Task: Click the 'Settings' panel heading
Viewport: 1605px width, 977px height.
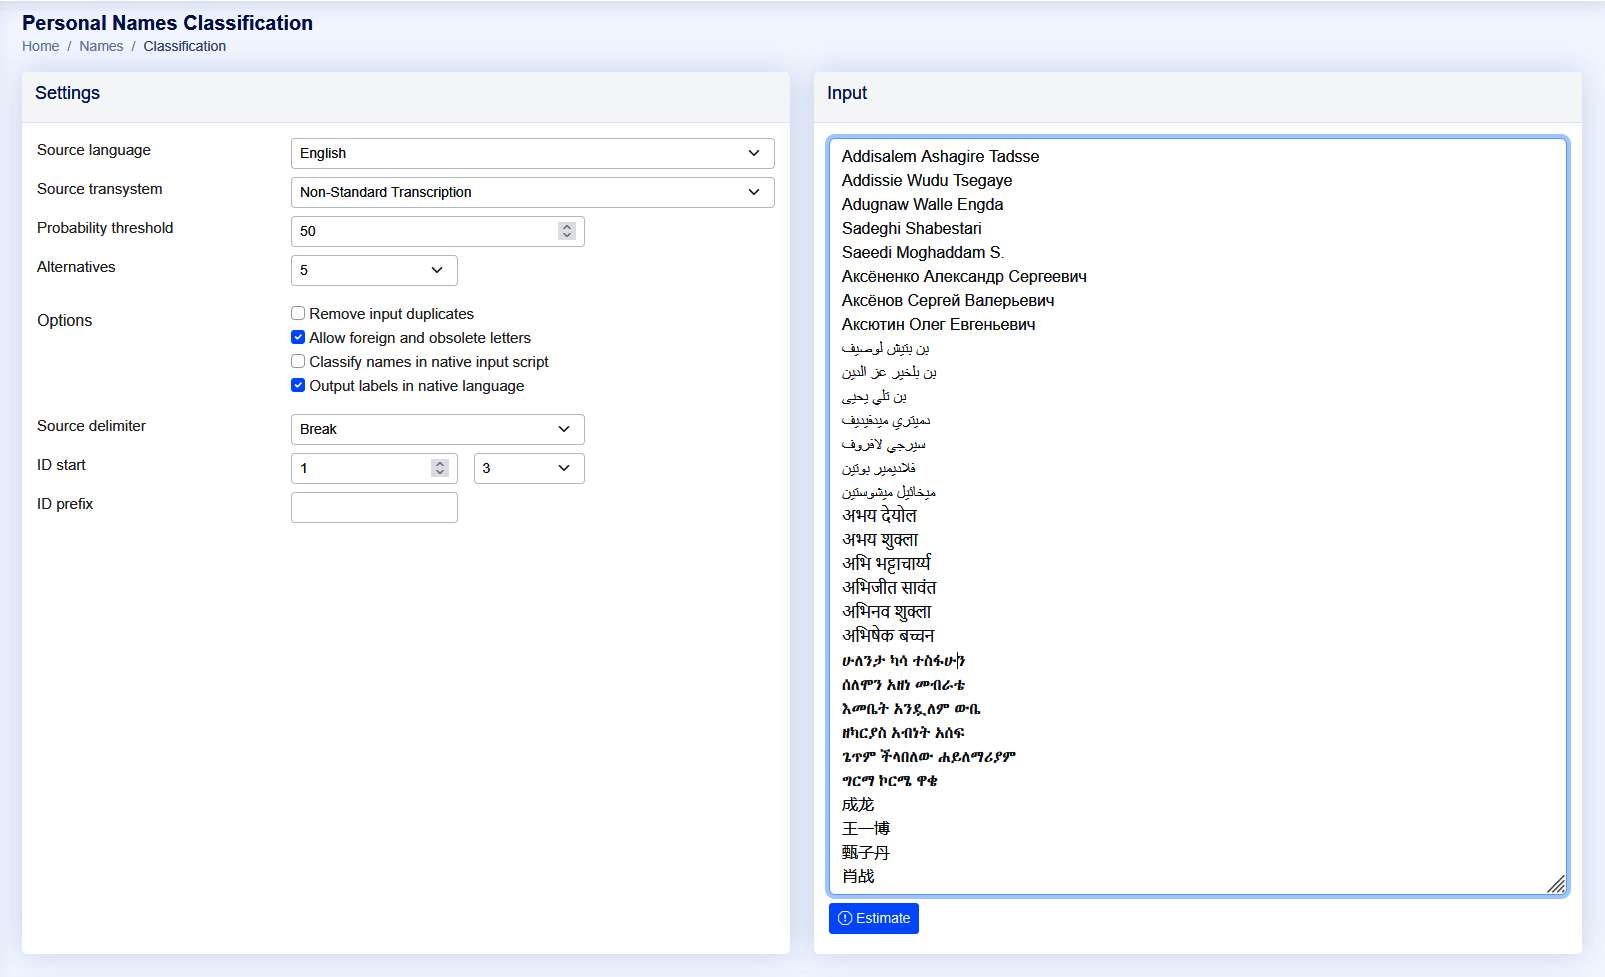Action: click(x=68, y=93)
